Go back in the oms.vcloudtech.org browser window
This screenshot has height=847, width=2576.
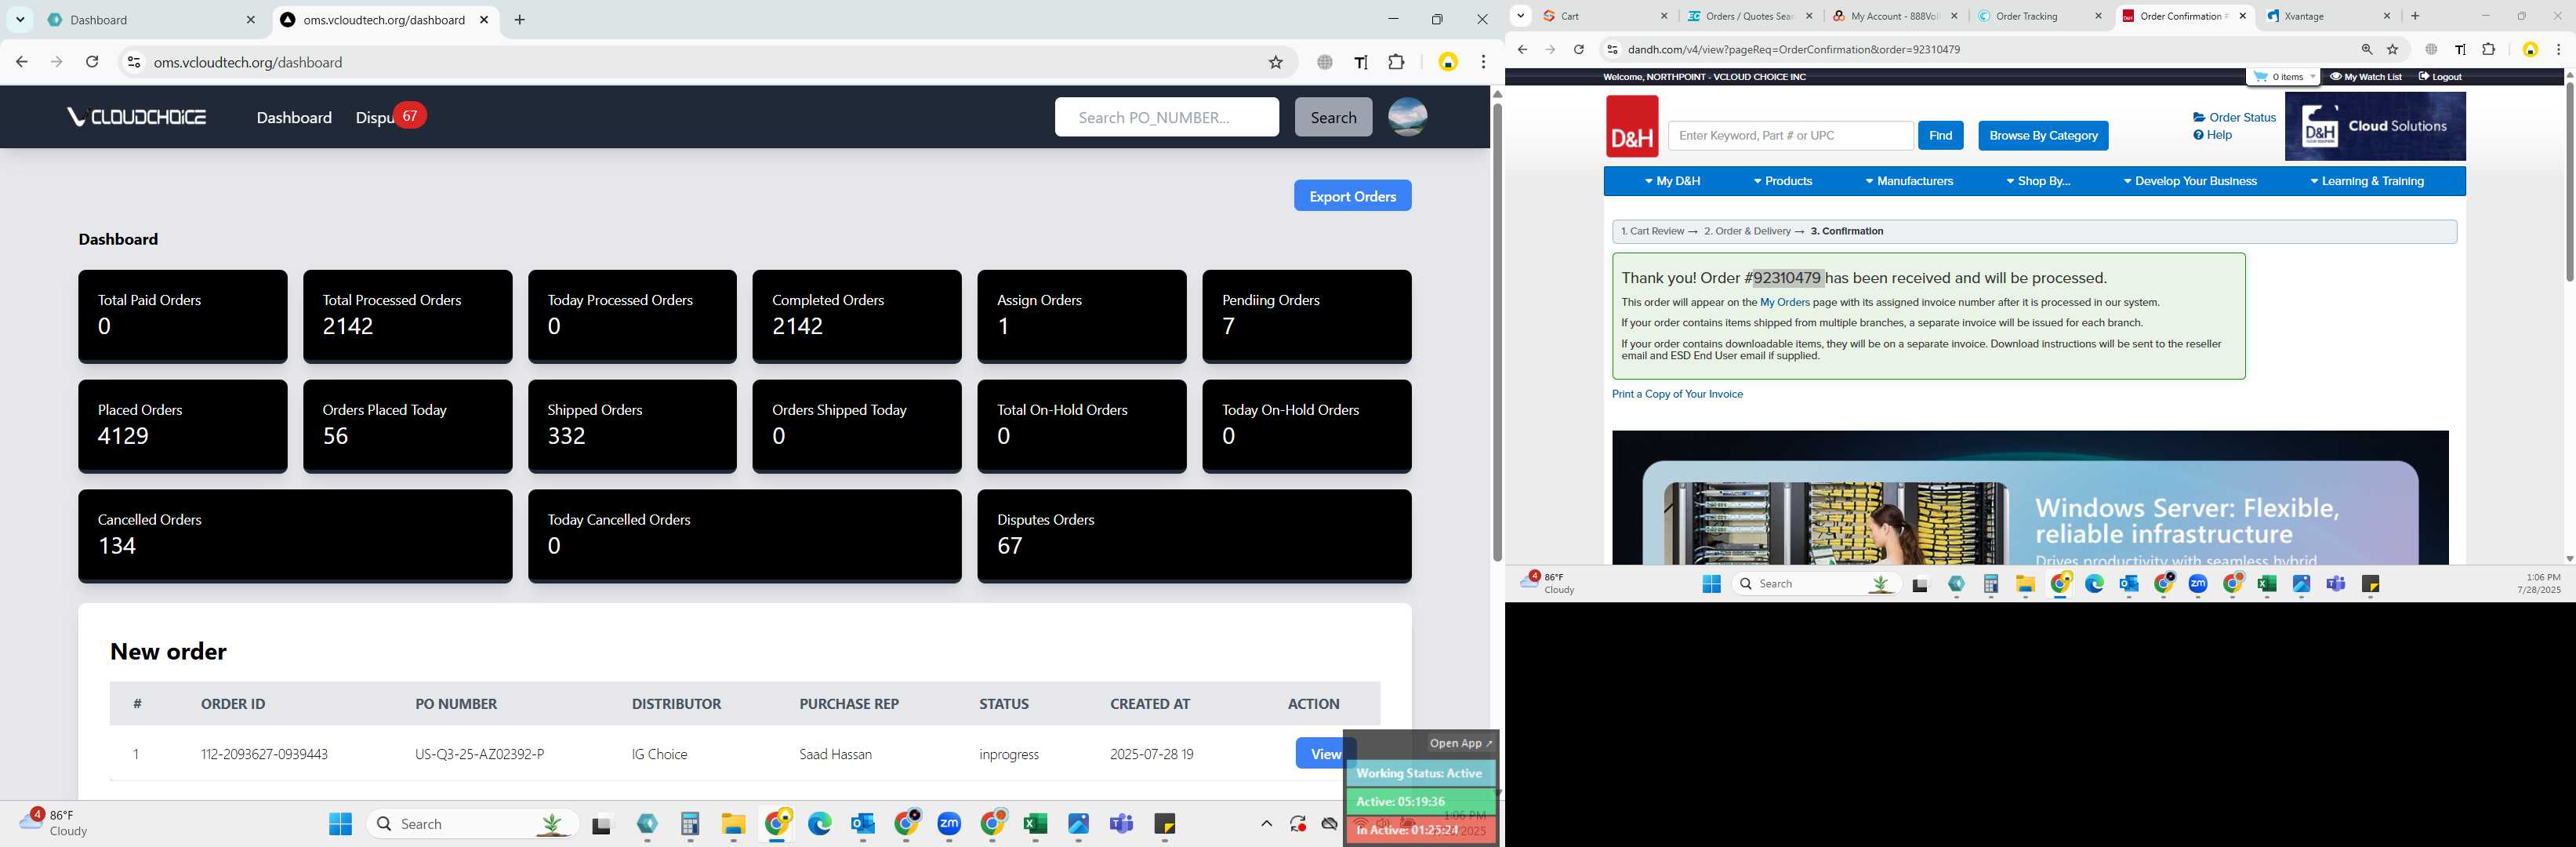tap(21, 62)
